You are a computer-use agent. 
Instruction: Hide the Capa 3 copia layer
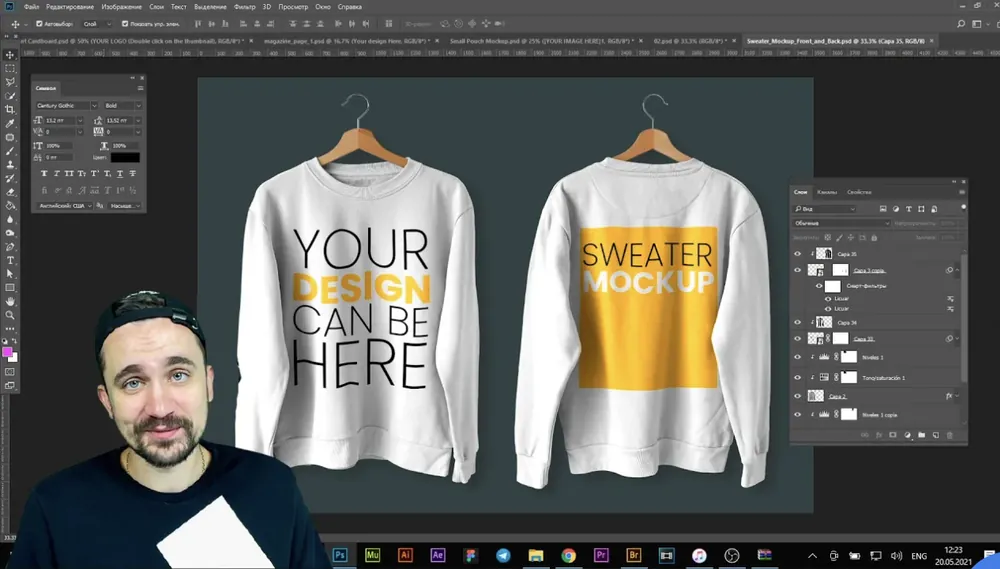tap(797, 270)
